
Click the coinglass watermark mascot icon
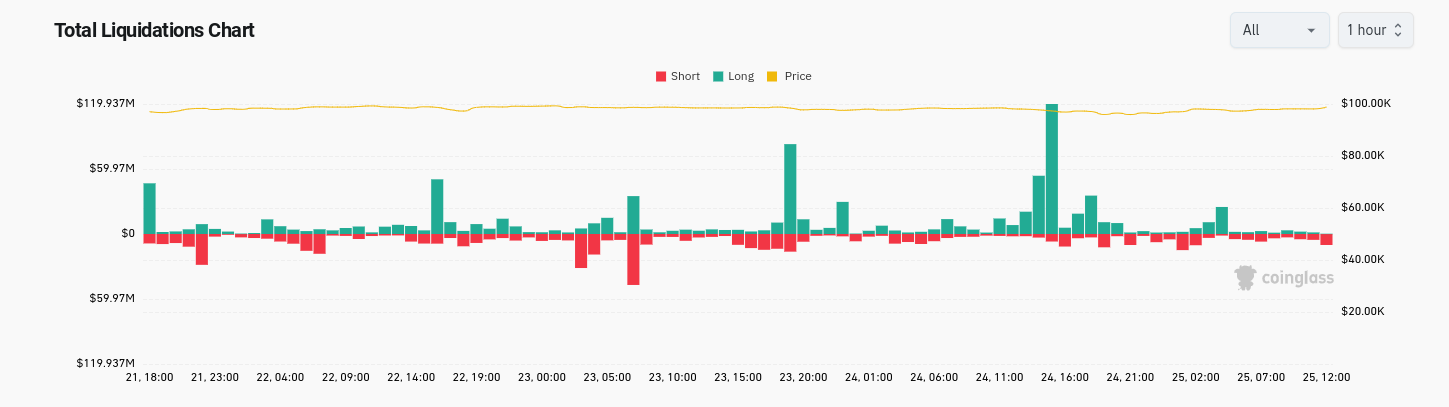(x=1245, y=278)
